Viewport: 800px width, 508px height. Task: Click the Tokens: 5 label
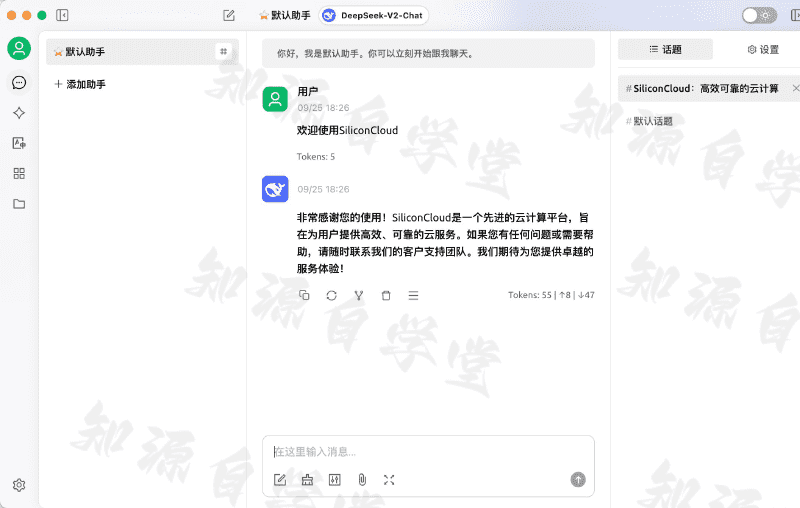pos(316,157)
